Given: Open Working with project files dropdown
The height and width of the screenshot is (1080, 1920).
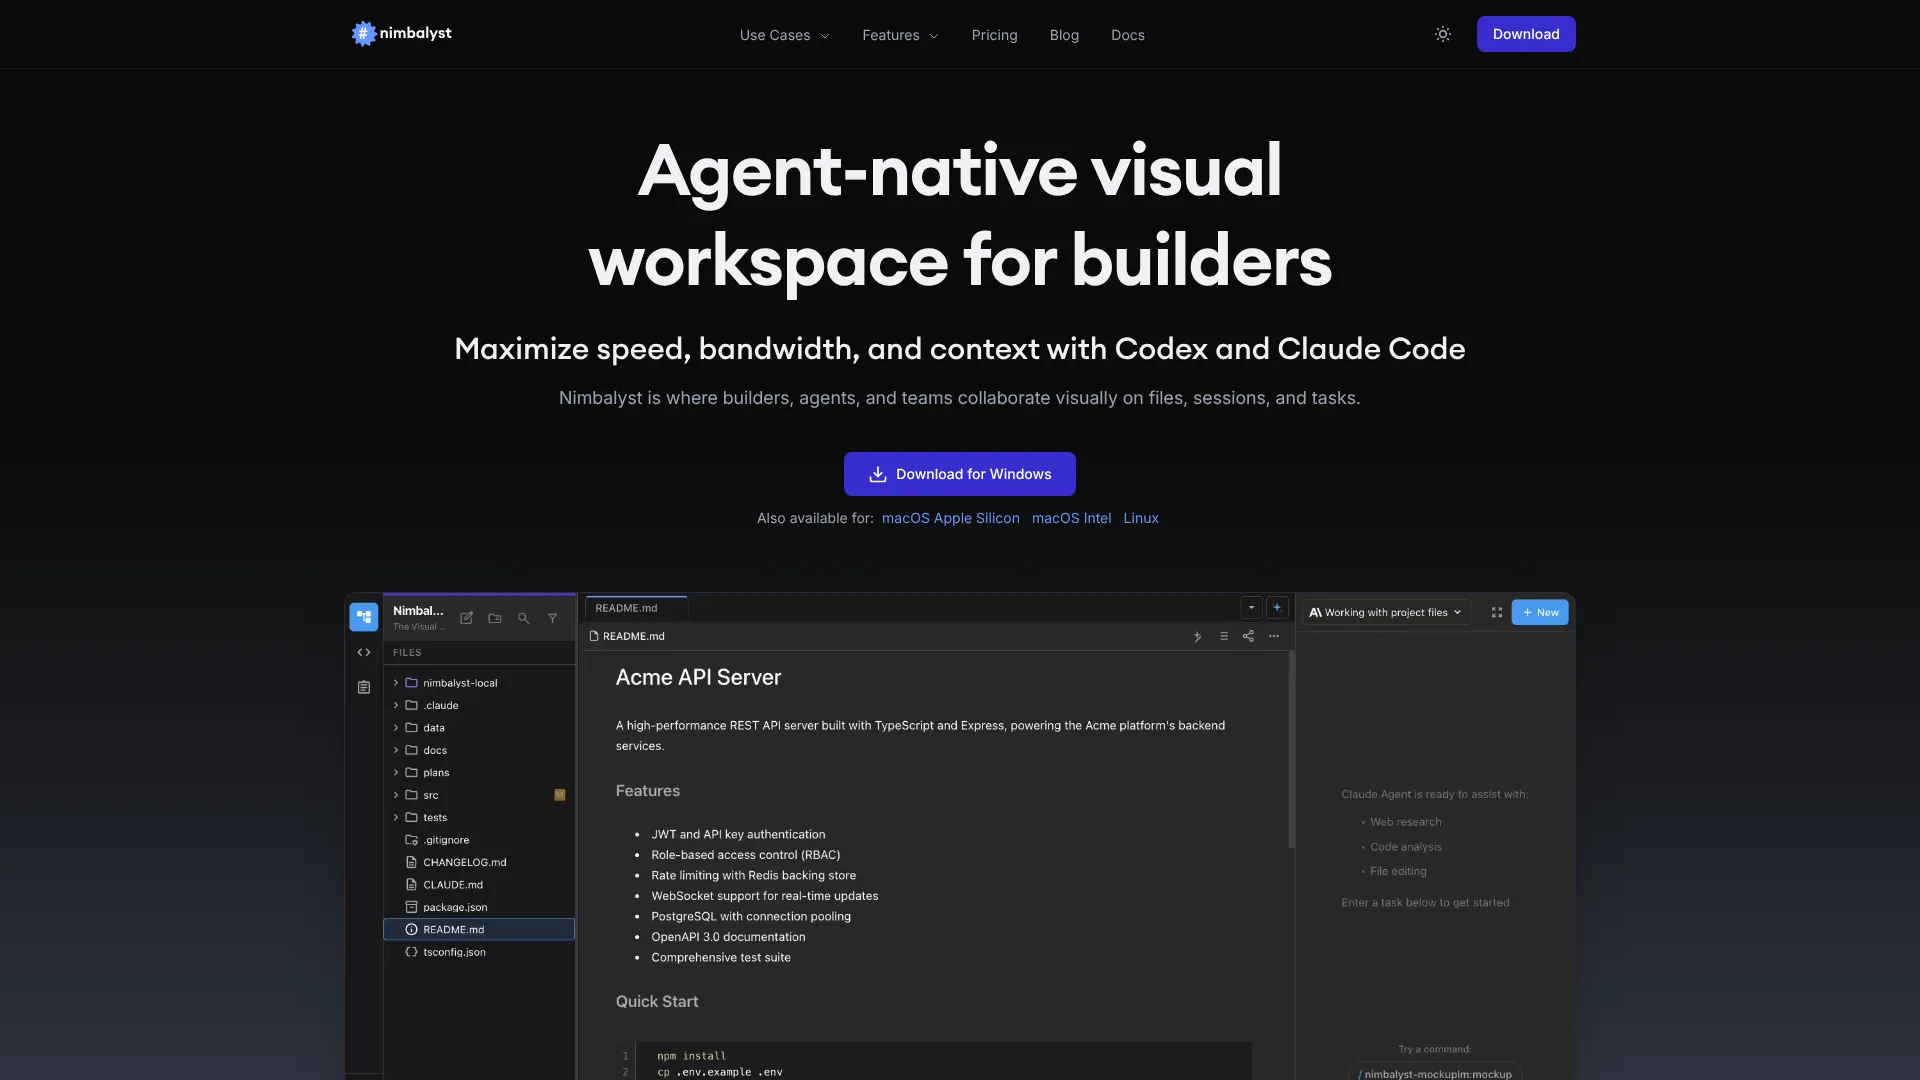Looking at the screenshot, I should (x=1386, y=612).
